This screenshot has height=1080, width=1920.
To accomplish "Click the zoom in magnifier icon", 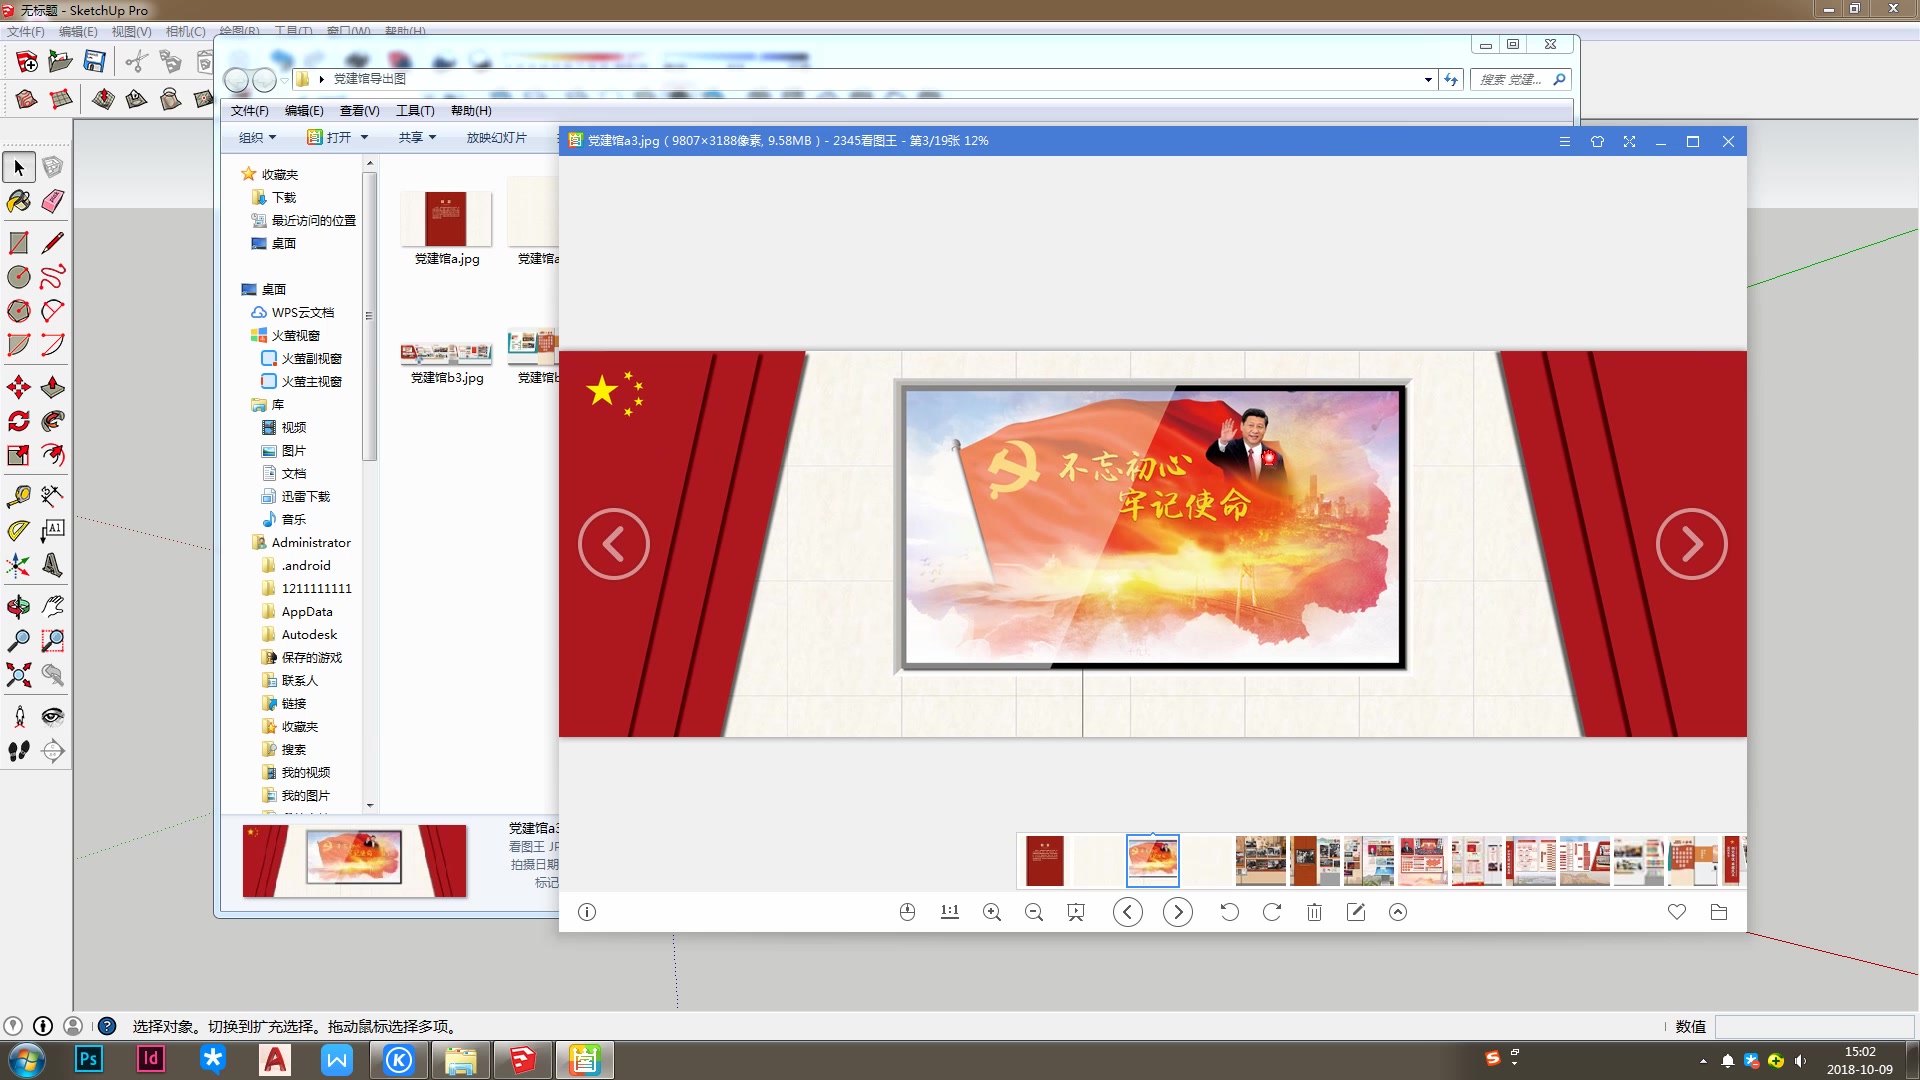I will (x=992, y=912).
